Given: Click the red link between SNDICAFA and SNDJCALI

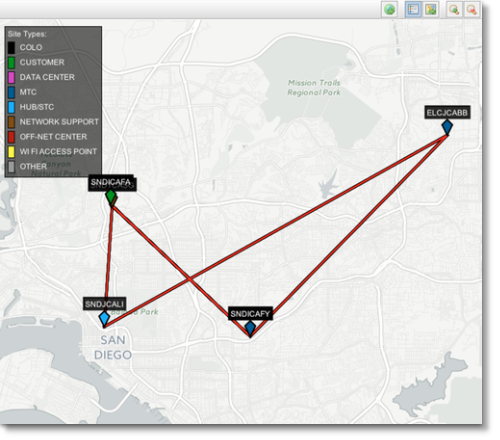Looking at the screenshot, I should pyautogui.click(x=109, y=253).
